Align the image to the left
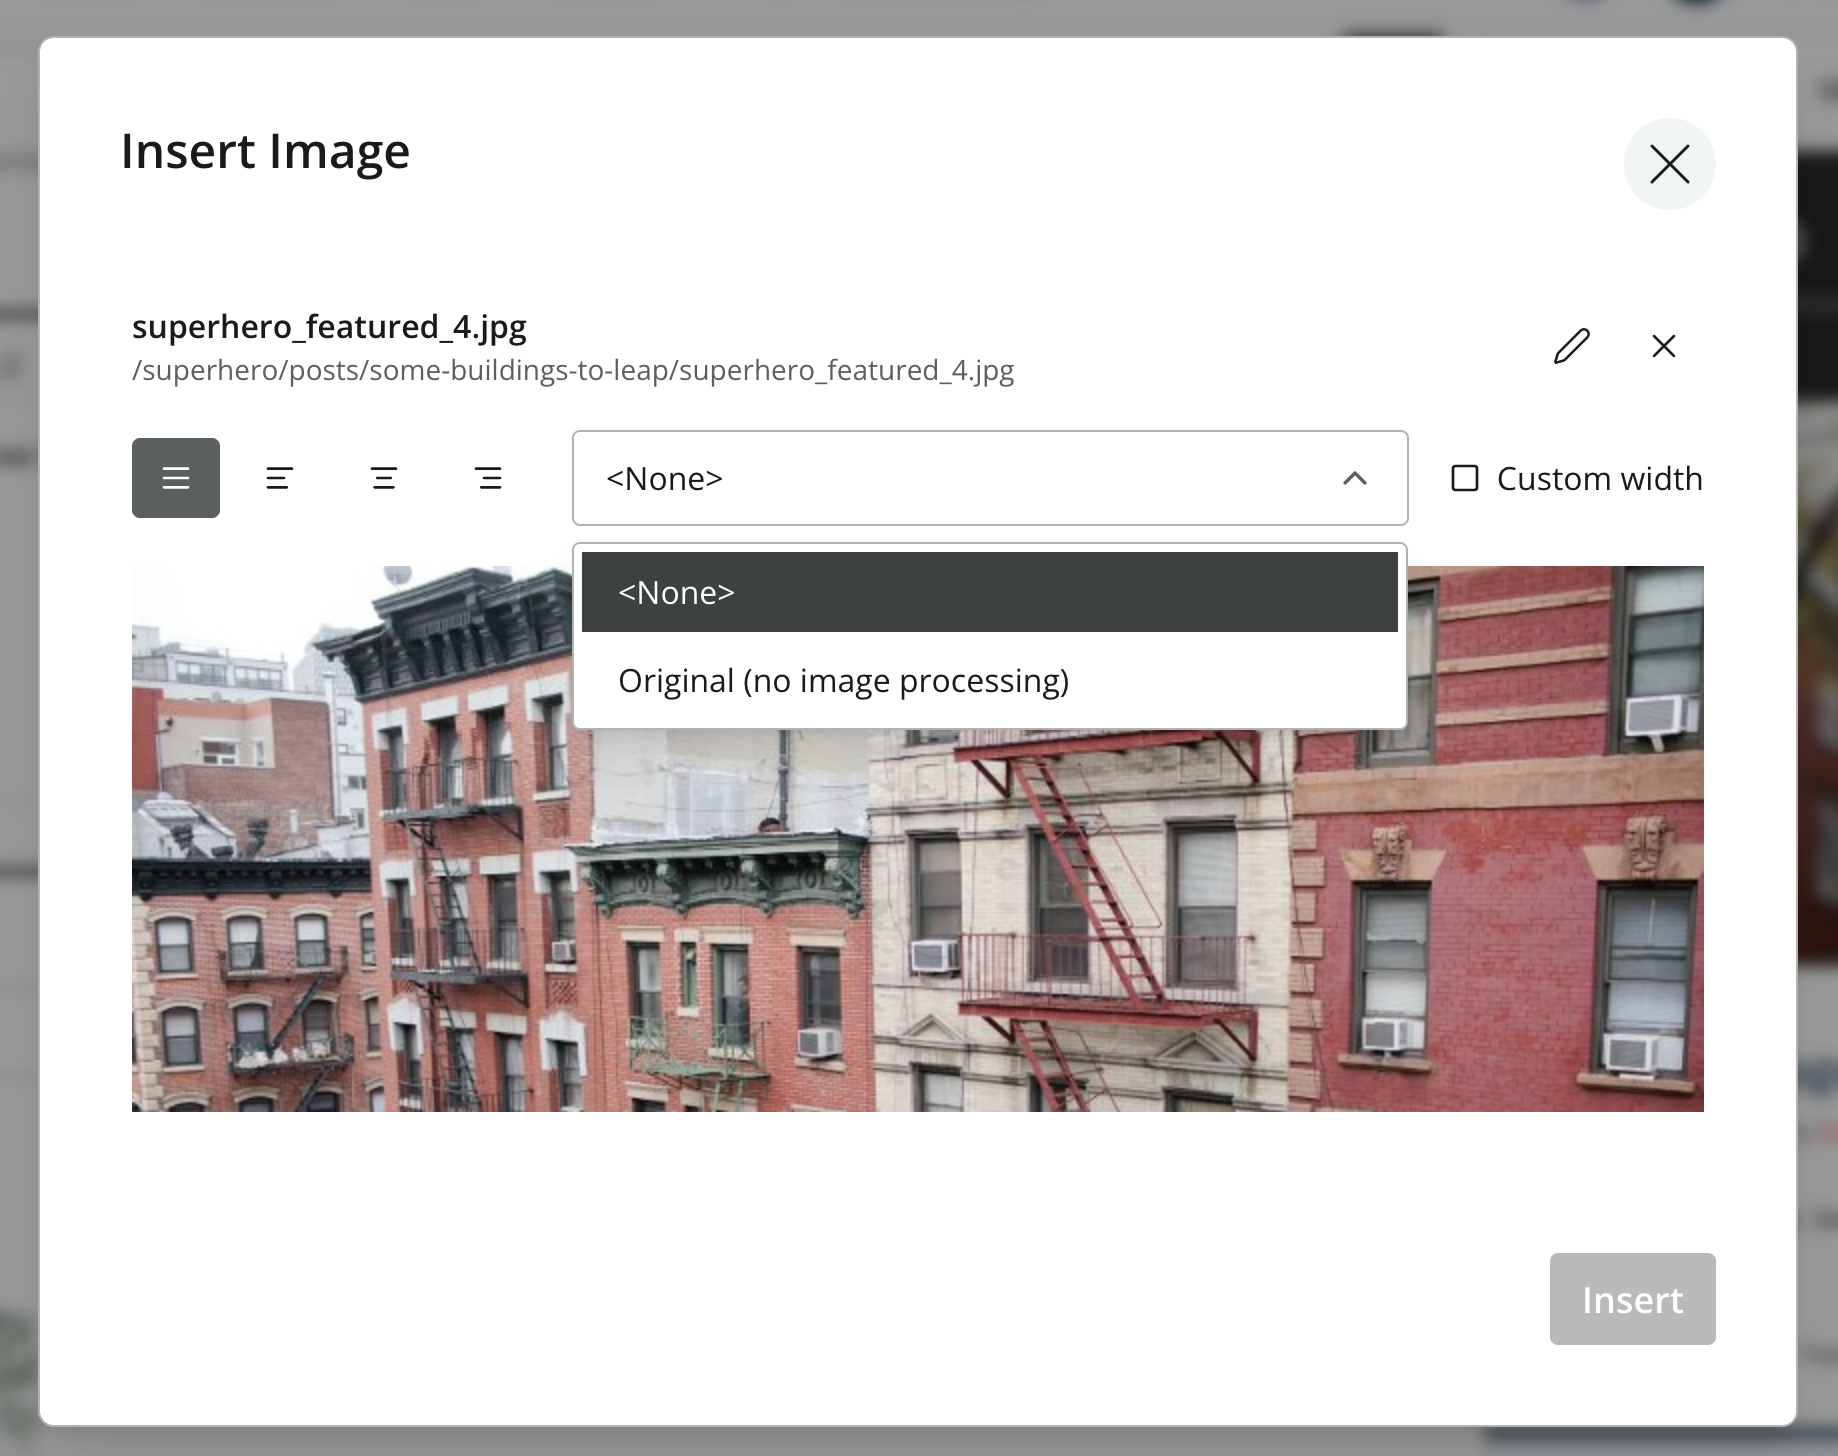 [x=280, y=478]
